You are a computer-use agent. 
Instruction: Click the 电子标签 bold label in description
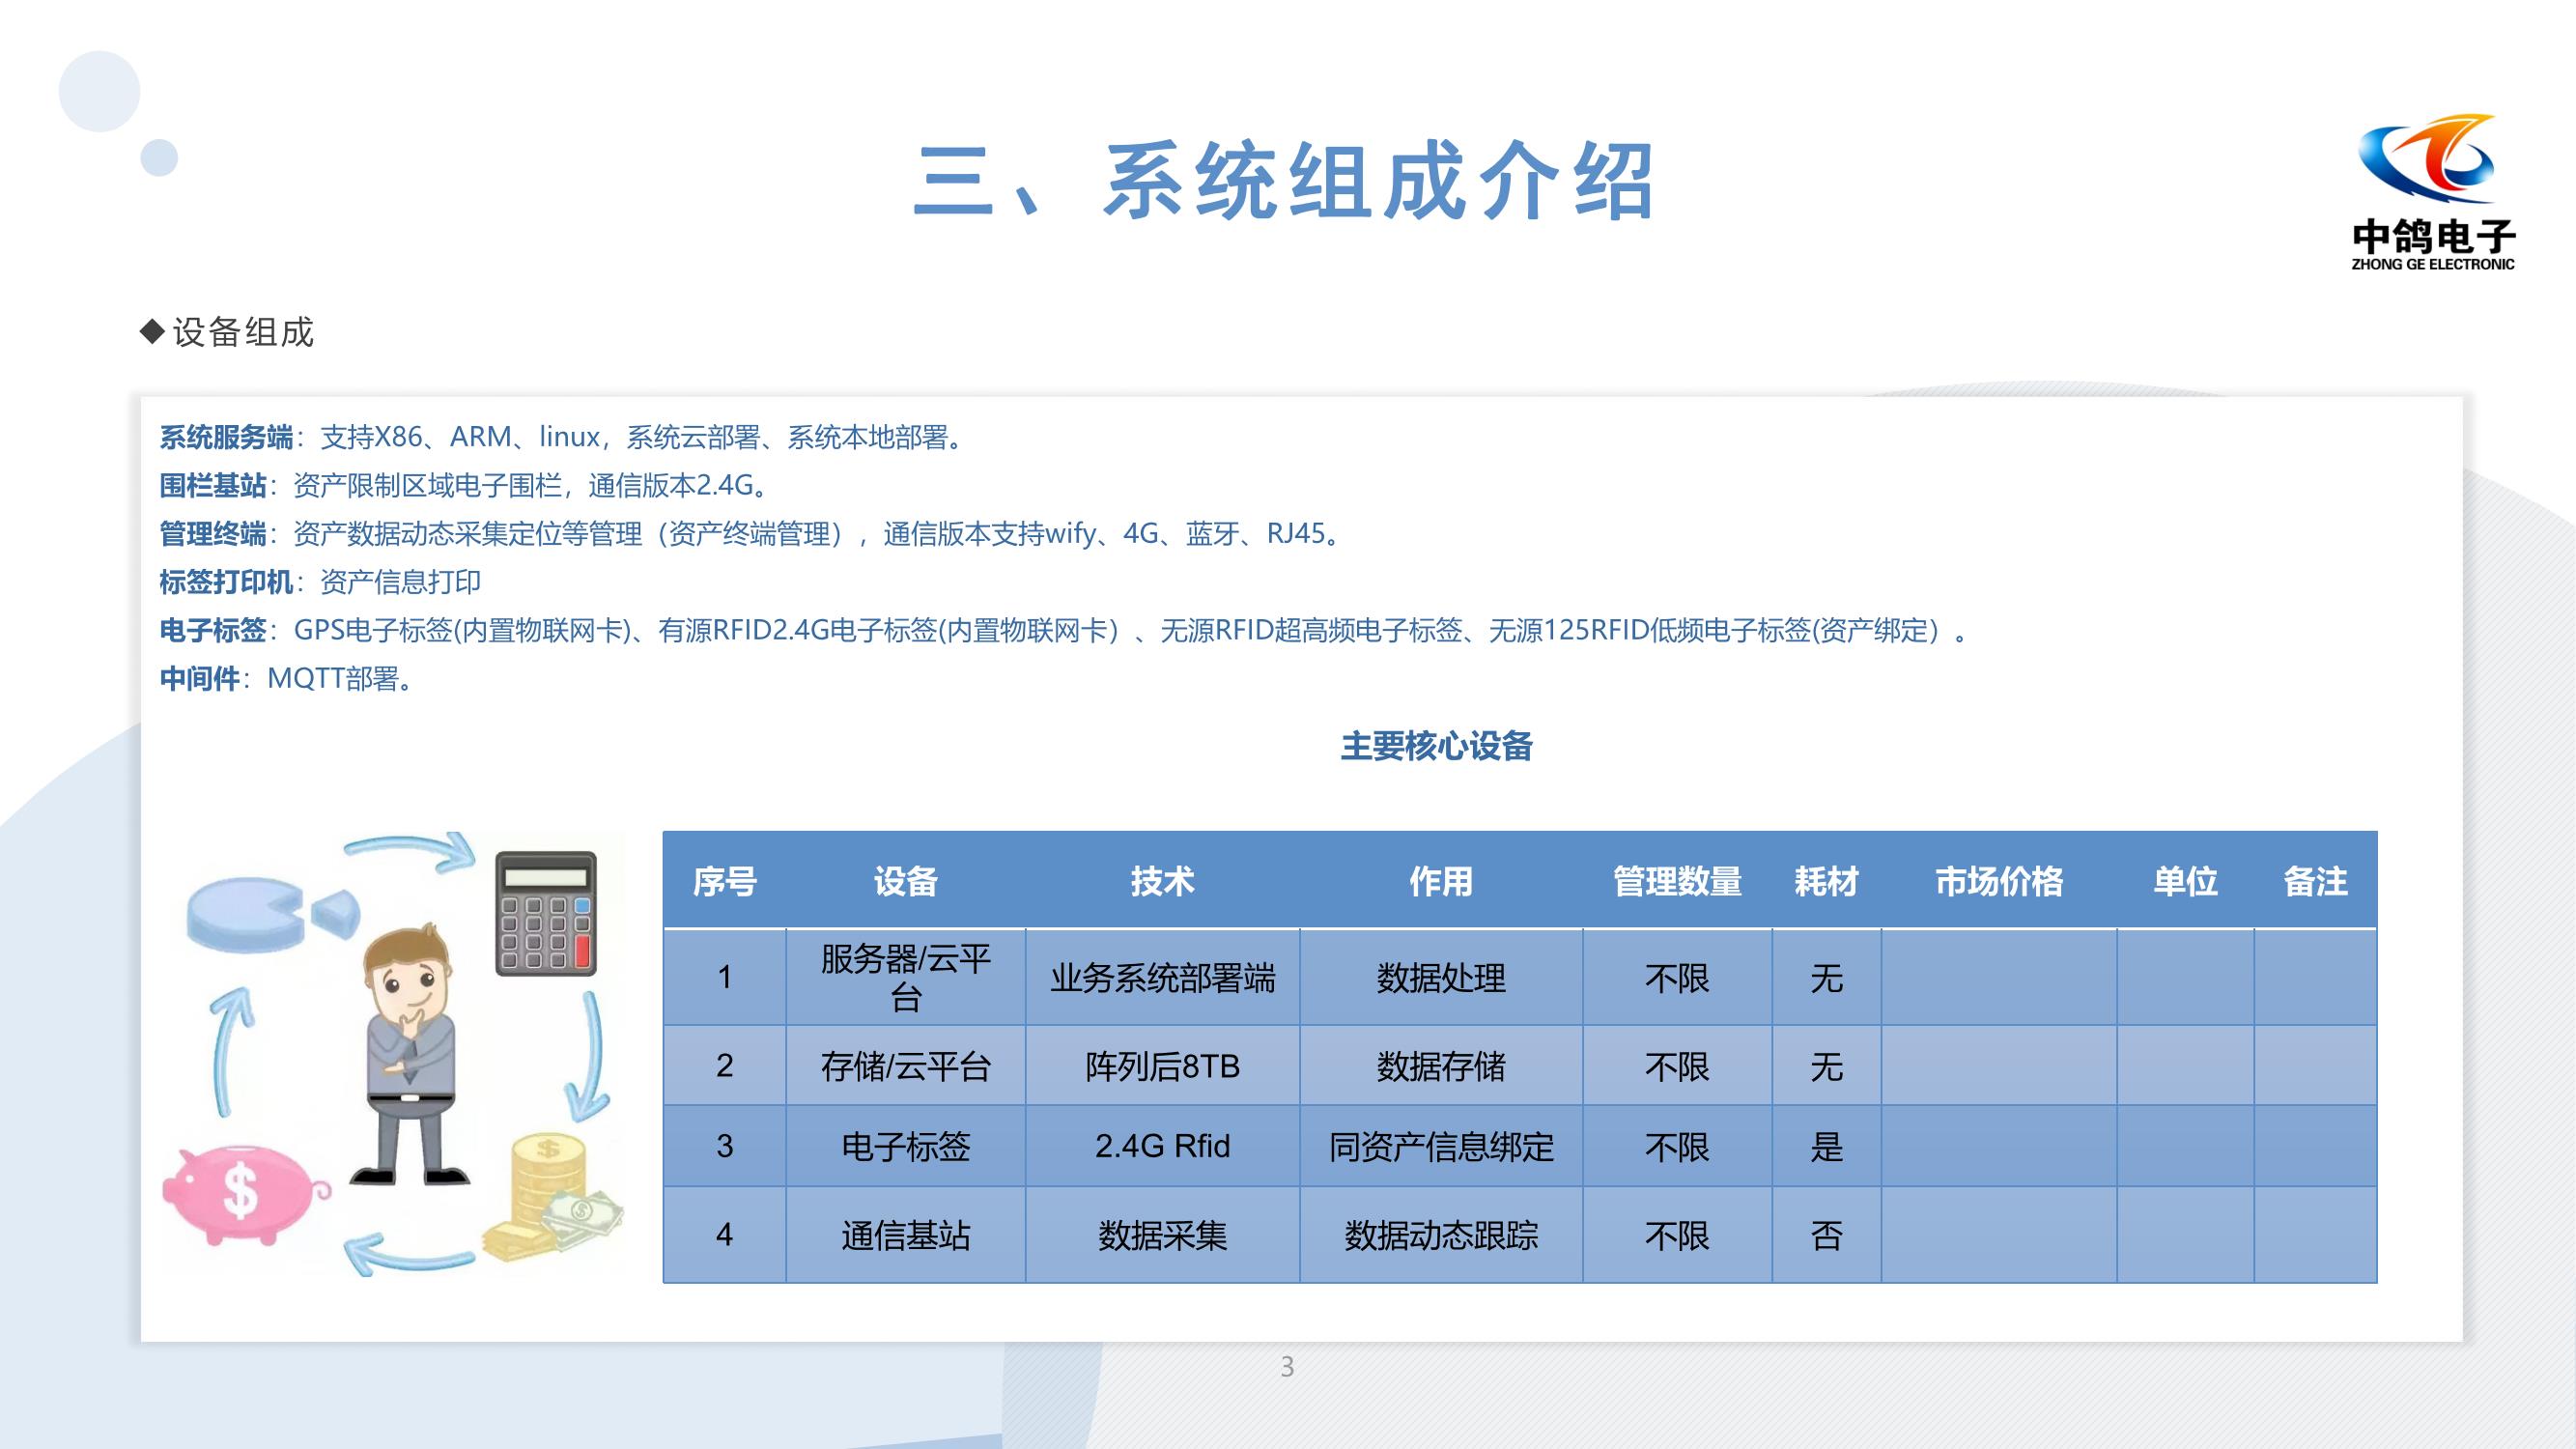(213, 630)
